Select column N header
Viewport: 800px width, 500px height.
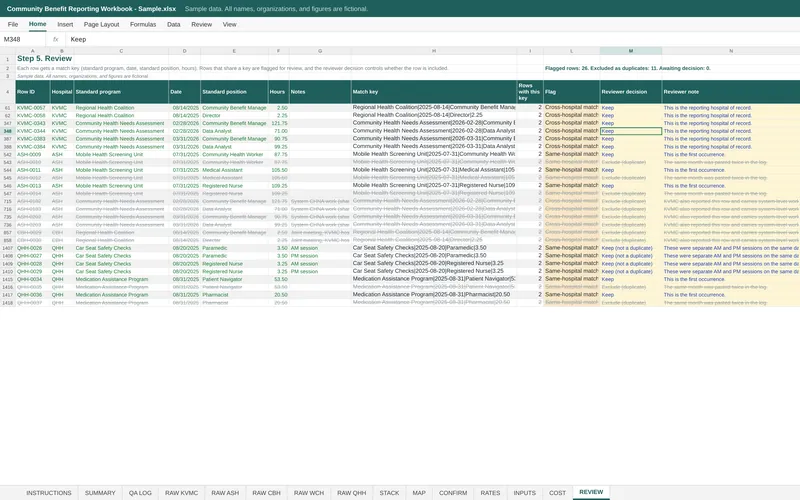pyautogui.click(x=731, y=51)
